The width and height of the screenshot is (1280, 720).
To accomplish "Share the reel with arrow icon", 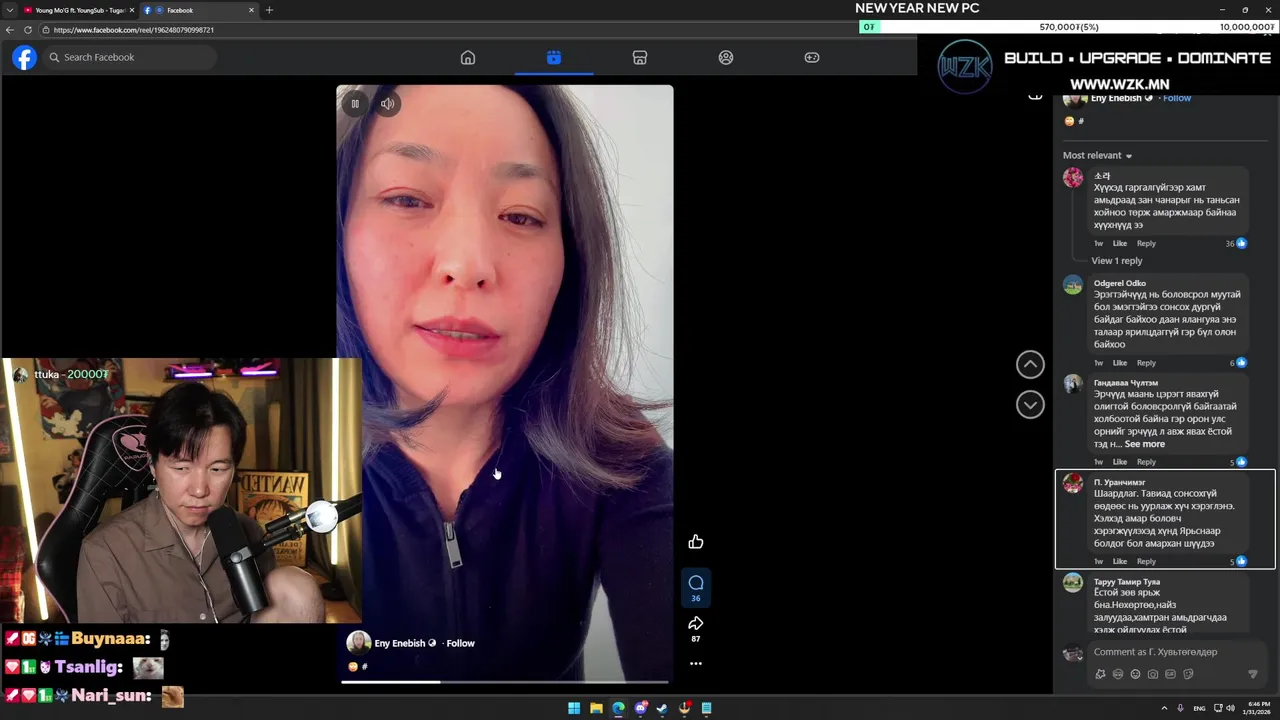I will [x=696, y=623].
